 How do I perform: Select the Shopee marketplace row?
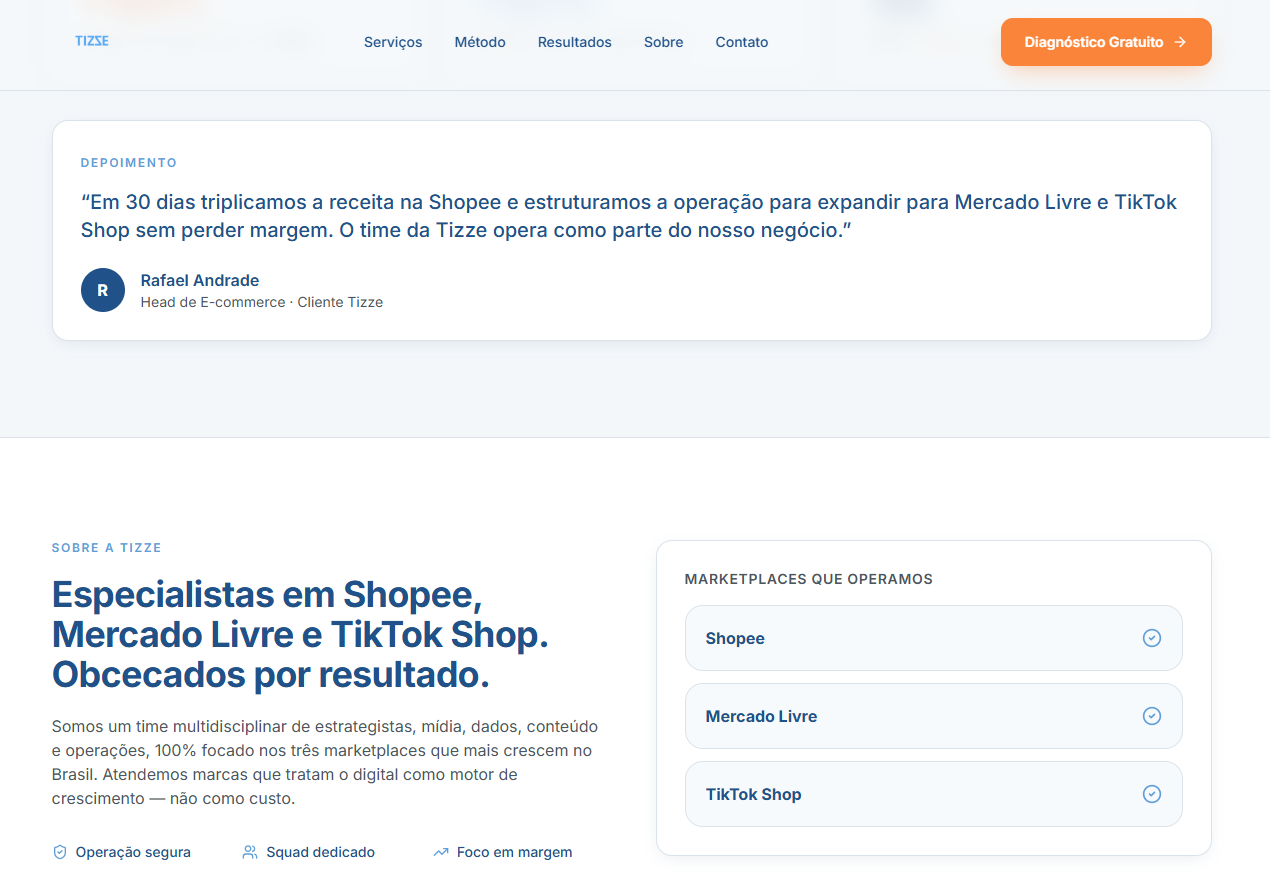coord(934,638)
